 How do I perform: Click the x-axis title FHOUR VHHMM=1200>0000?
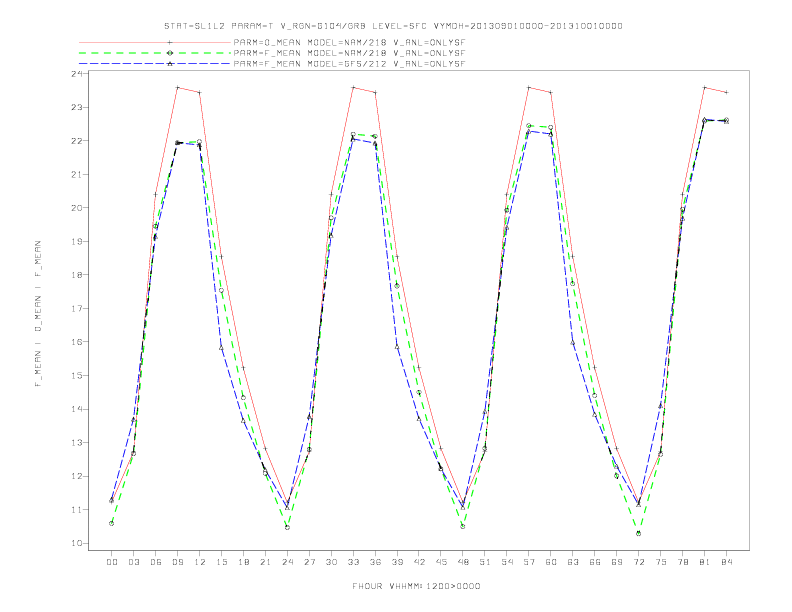[x=416, y=586]
